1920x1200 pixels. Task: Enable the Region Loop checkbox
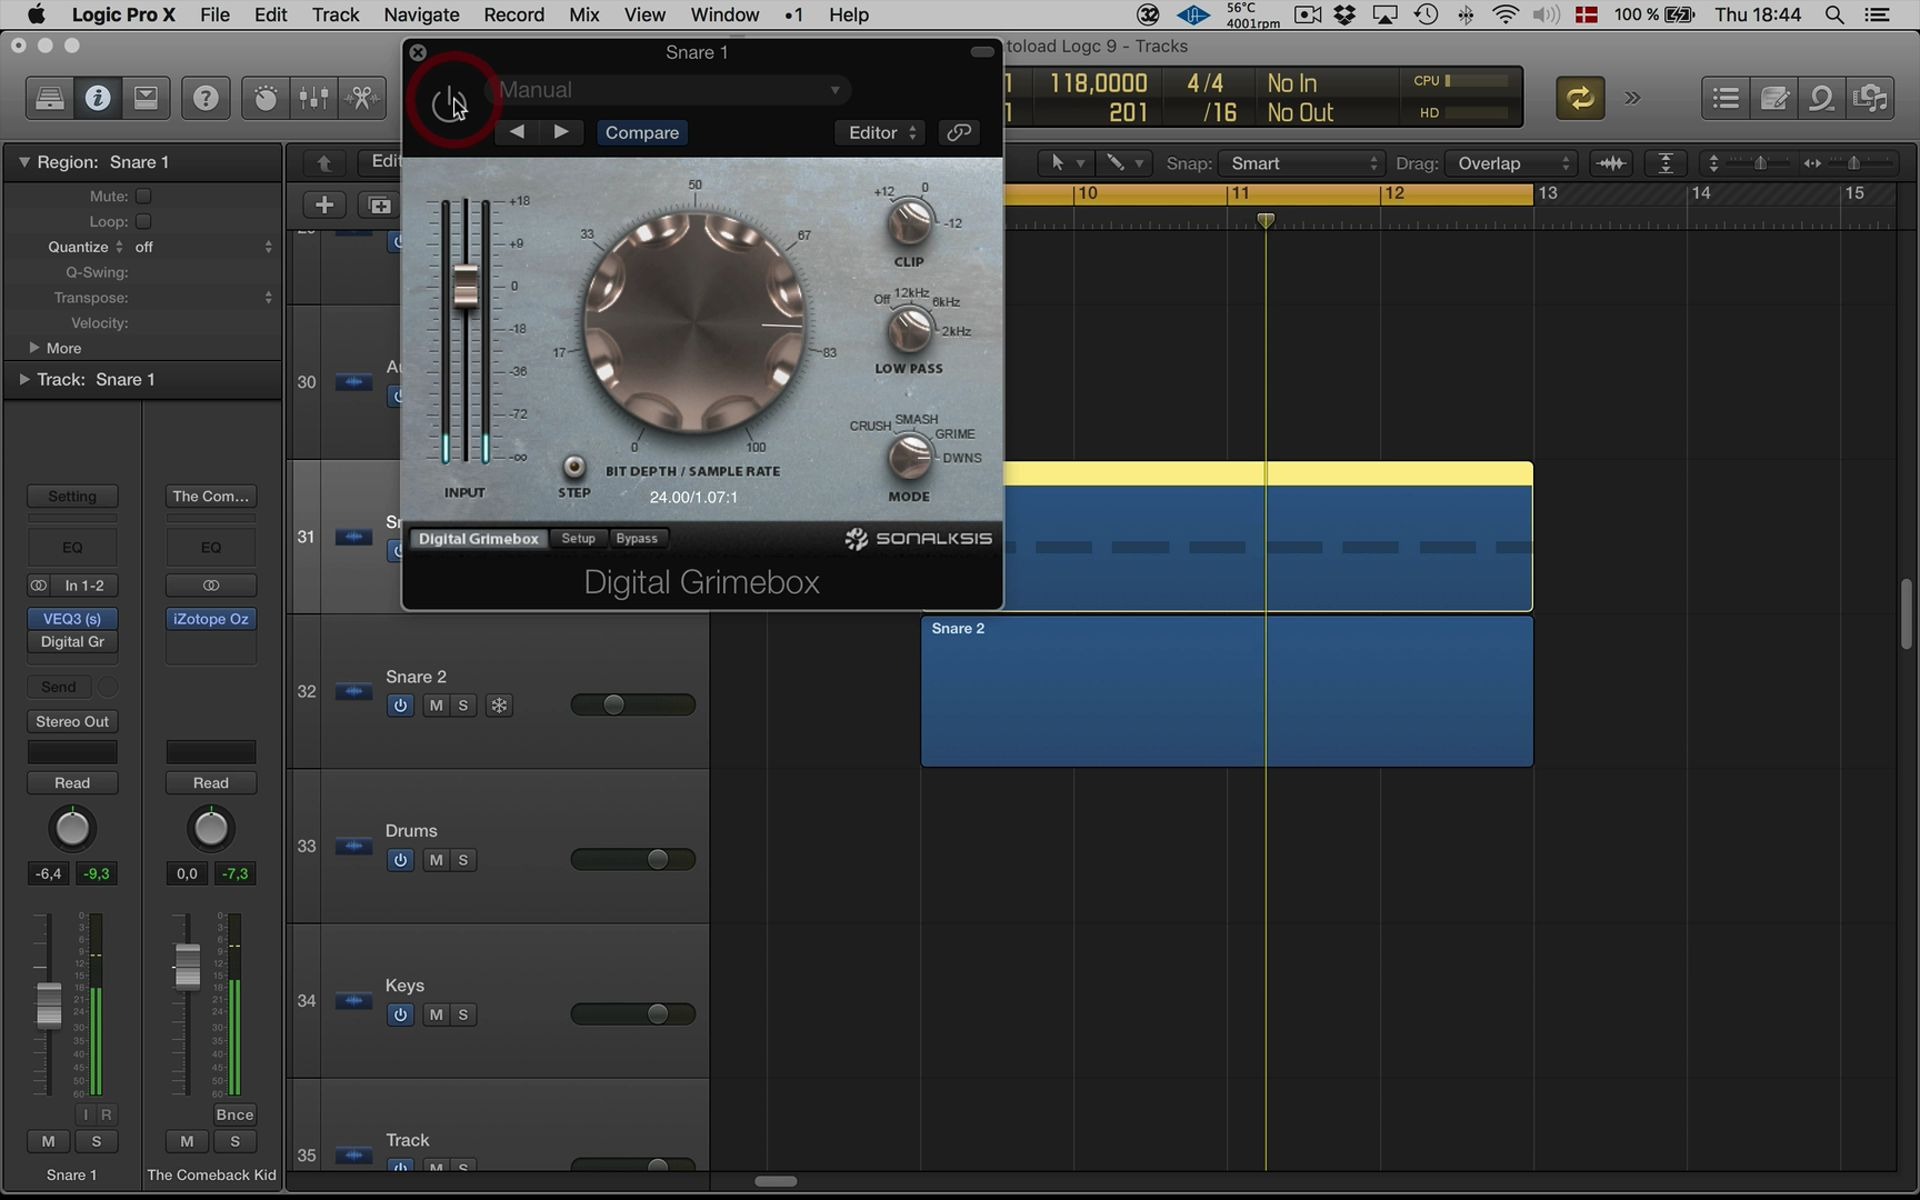point(143,221)
